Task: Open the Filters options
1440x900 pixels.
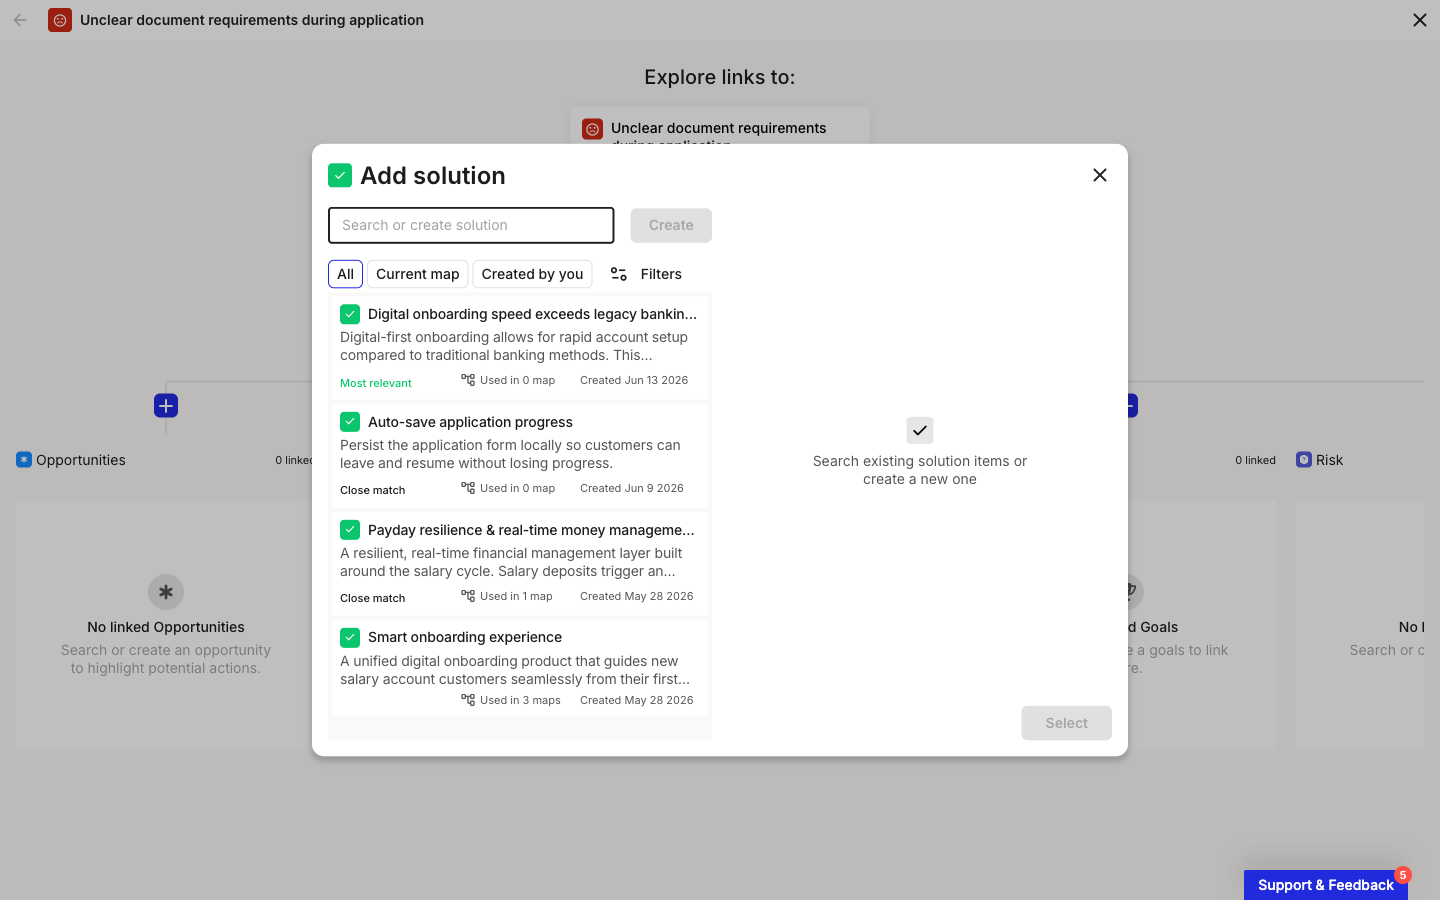Action: click(646, 274)
